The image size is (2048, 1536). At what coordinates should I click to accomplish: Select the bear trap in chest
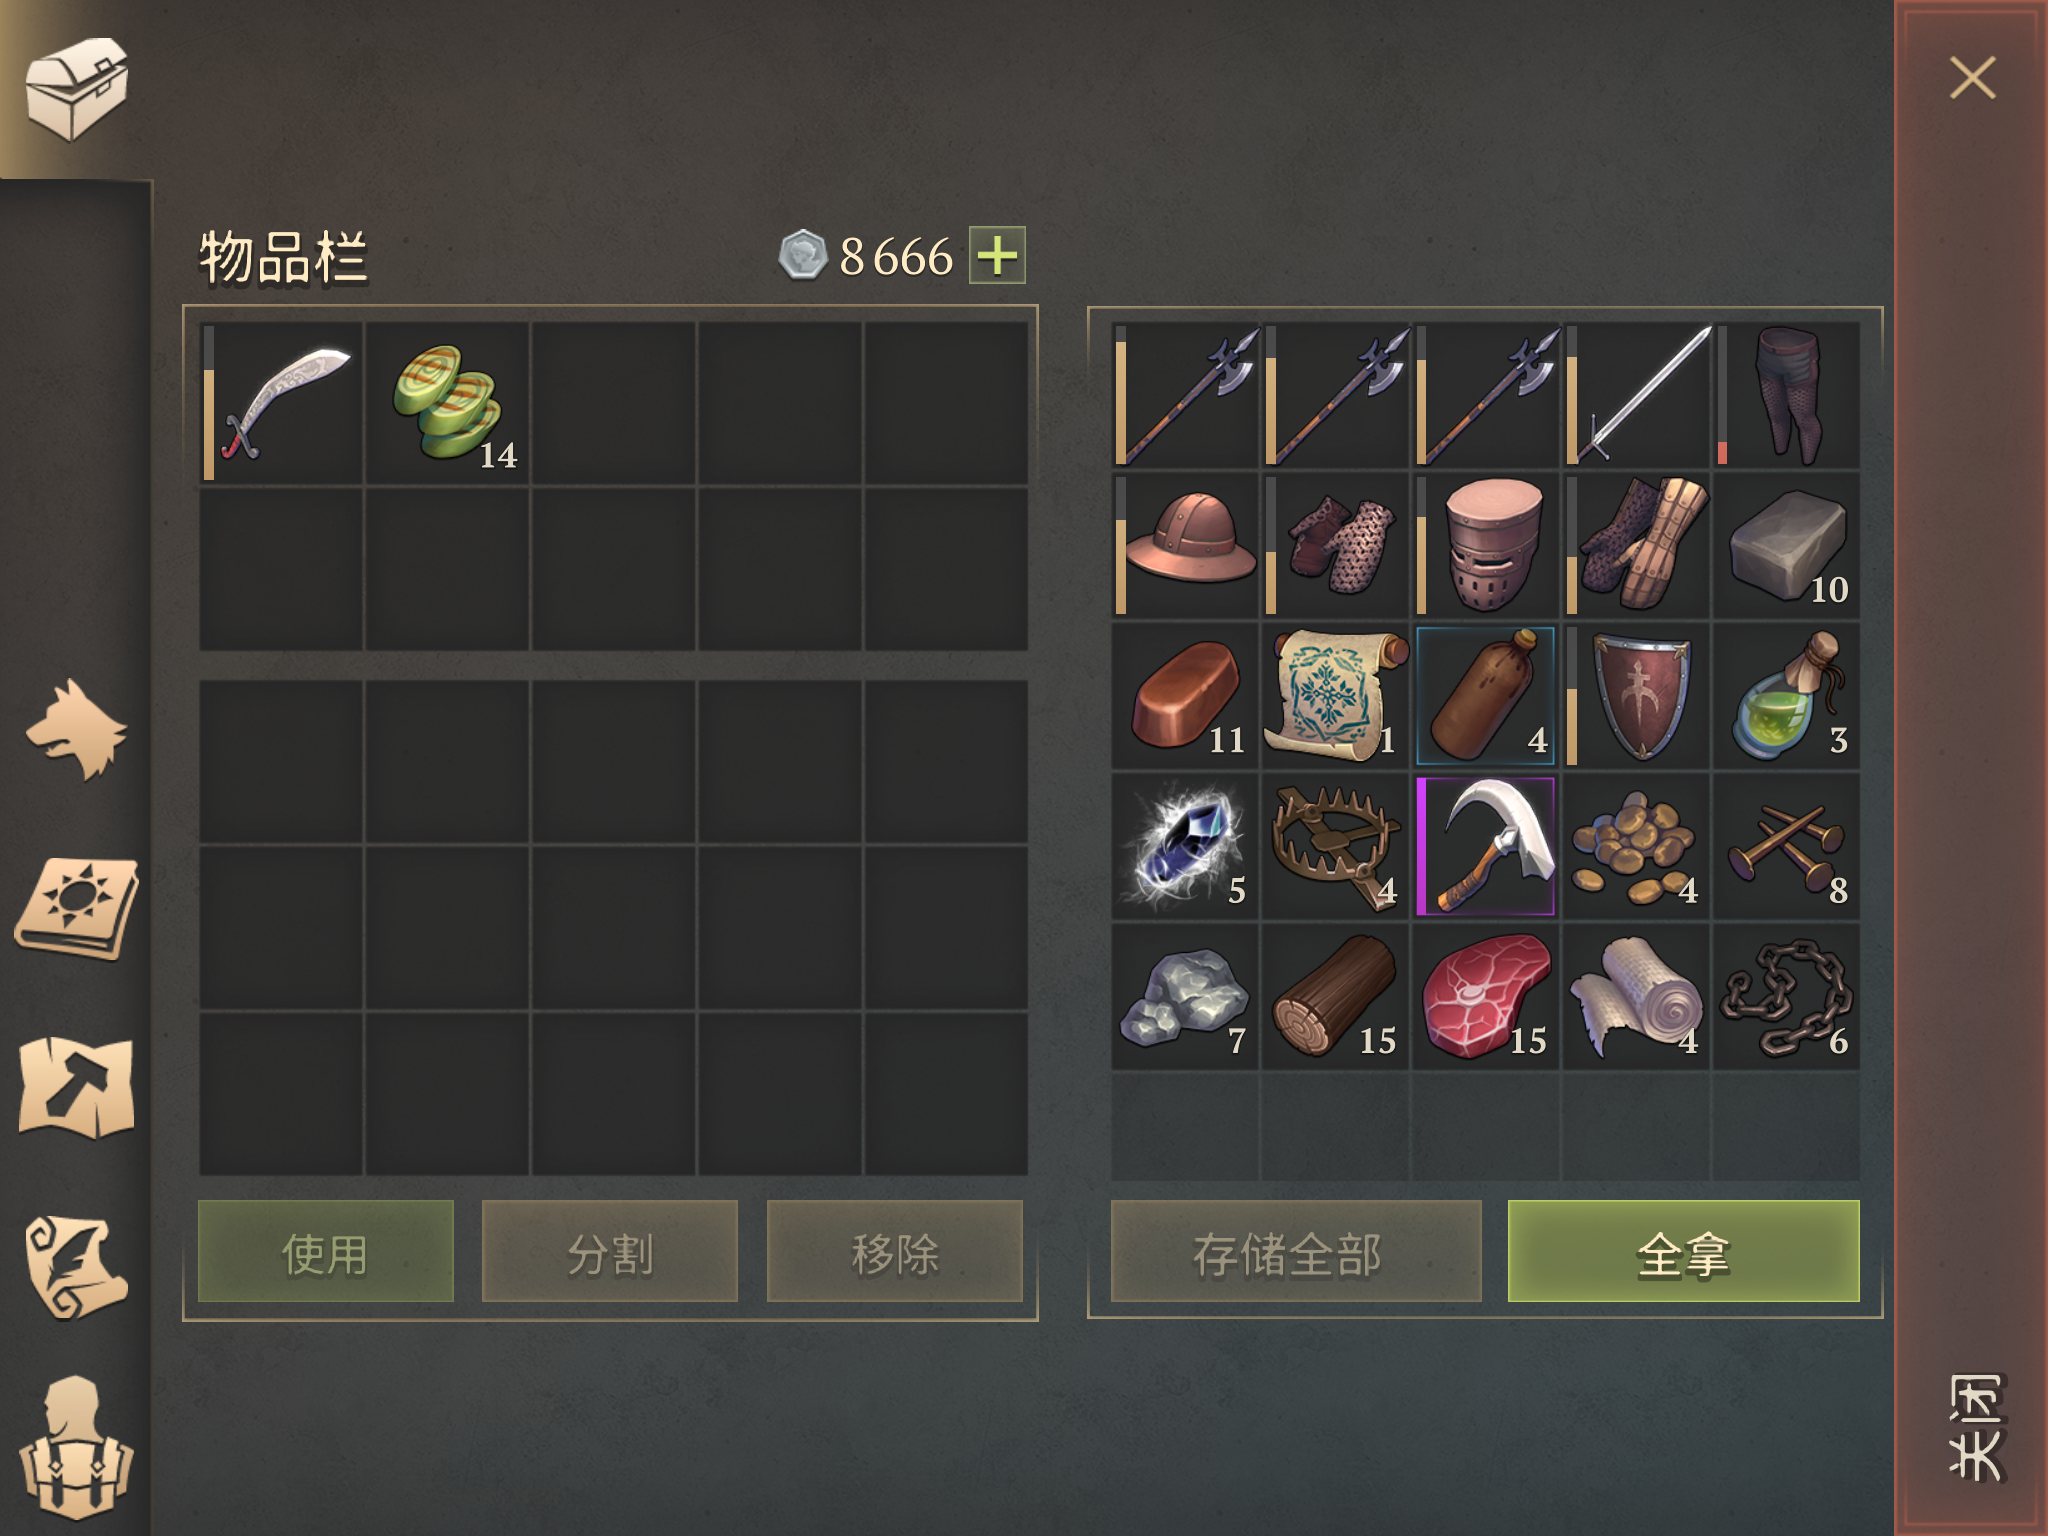(1335, 846)
